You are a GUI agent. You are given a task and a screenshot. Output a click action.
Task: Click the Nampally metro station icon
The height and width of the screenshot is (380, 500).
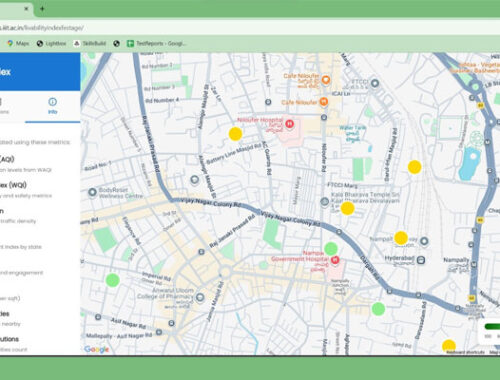click(x=474, y=265)
